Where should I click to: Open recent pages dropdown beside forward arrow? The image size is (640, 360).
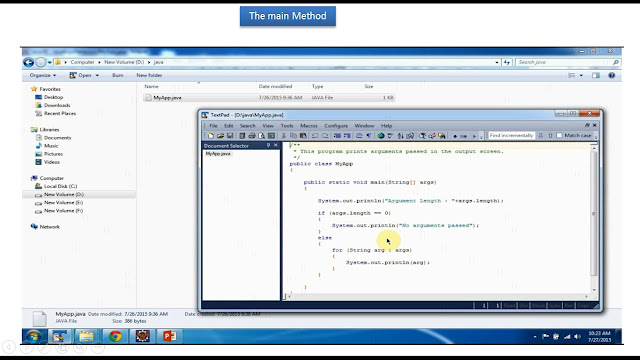pyautogui.click(x=49, y=62)
